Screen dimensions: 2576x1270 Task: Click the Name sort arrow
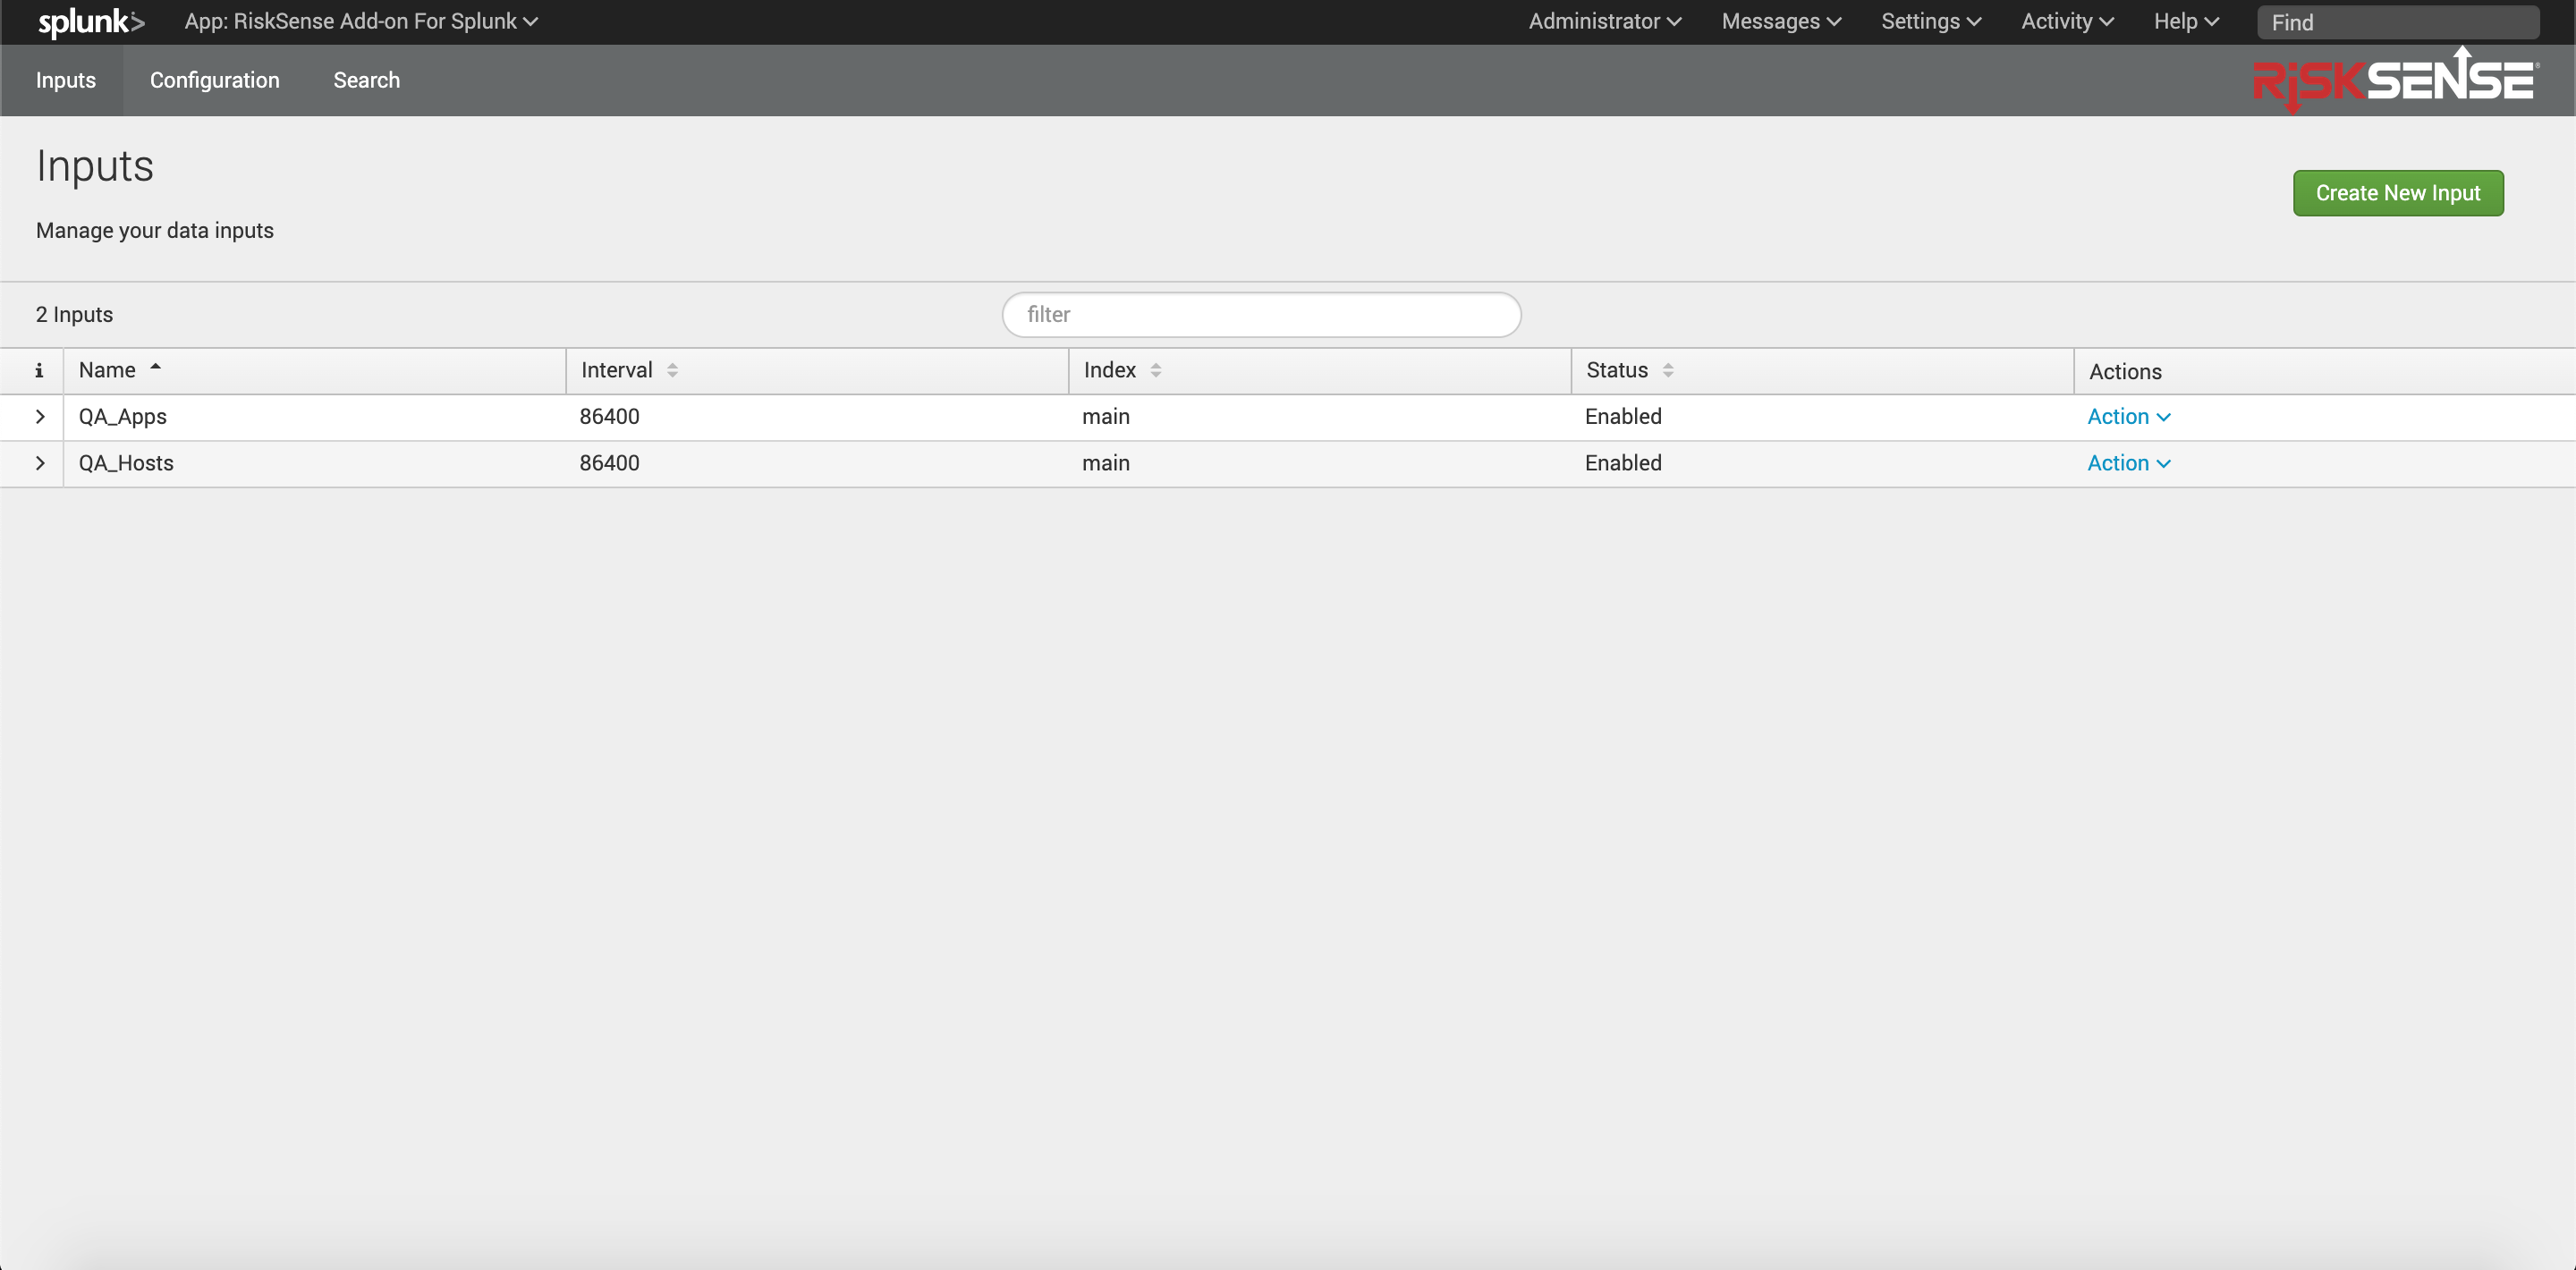point(156,368)
